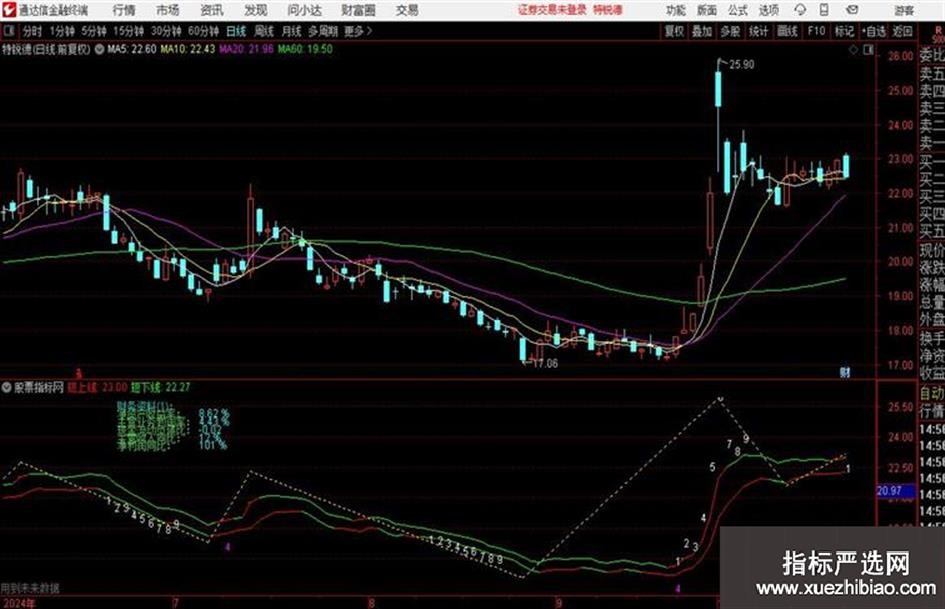Image resolution: width=945 pixels, height=609 pixels.
Task: Click the purple MA20 indicator label
Action: pos(246,49)
